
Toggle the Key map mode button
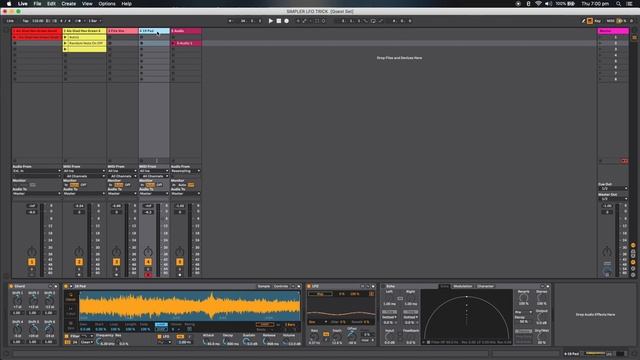pyautogui.click(x=598, y=21)
